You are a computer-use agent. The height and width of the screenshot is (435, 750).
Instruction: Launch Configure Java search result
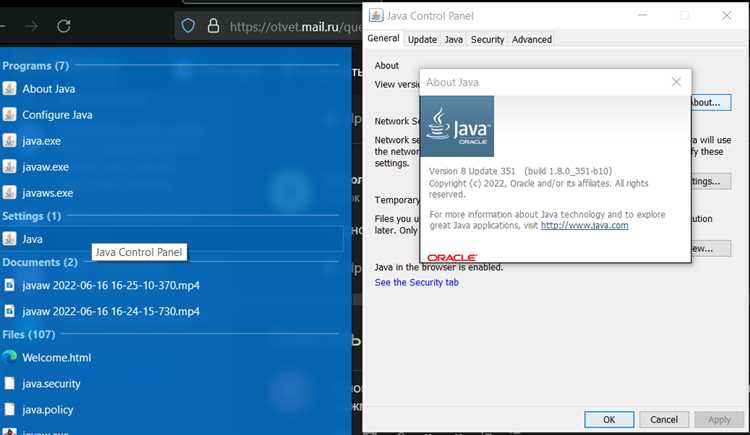(57, 115)
